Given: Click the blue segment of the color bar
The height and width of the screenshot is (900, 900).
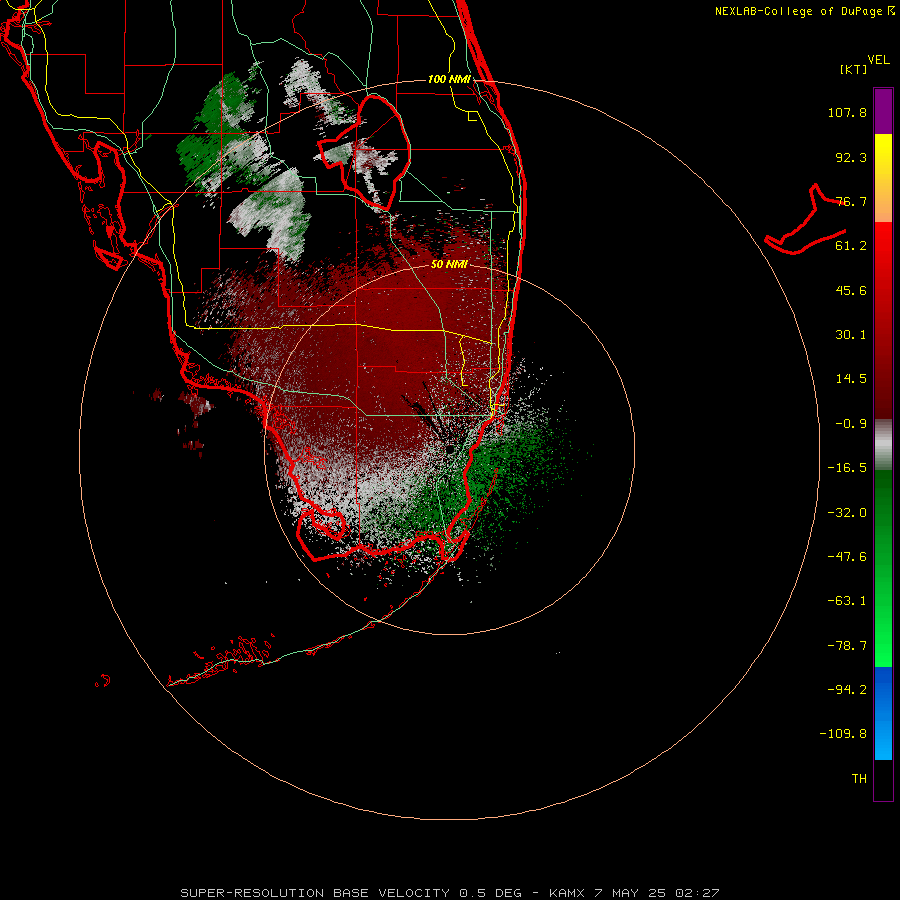Looking at the screenshot, I should [x=883, y=713].
